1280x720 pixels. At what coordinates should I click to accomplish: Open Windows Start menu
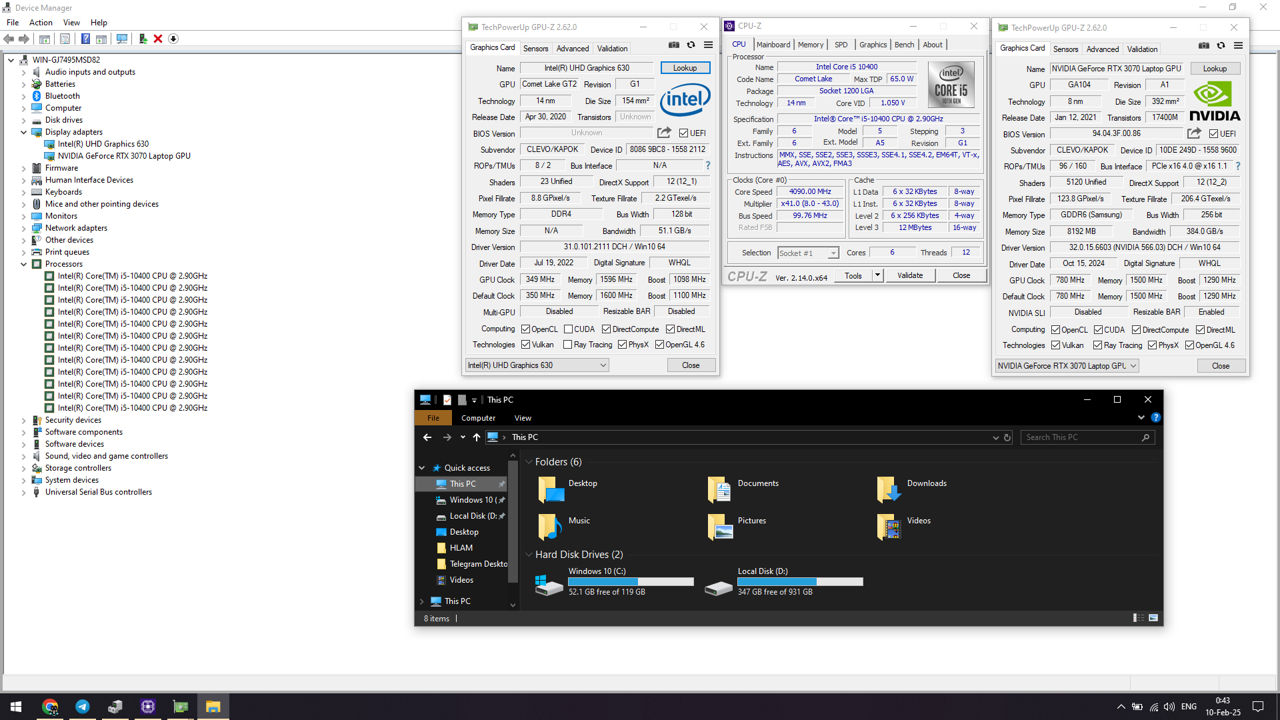14,706
